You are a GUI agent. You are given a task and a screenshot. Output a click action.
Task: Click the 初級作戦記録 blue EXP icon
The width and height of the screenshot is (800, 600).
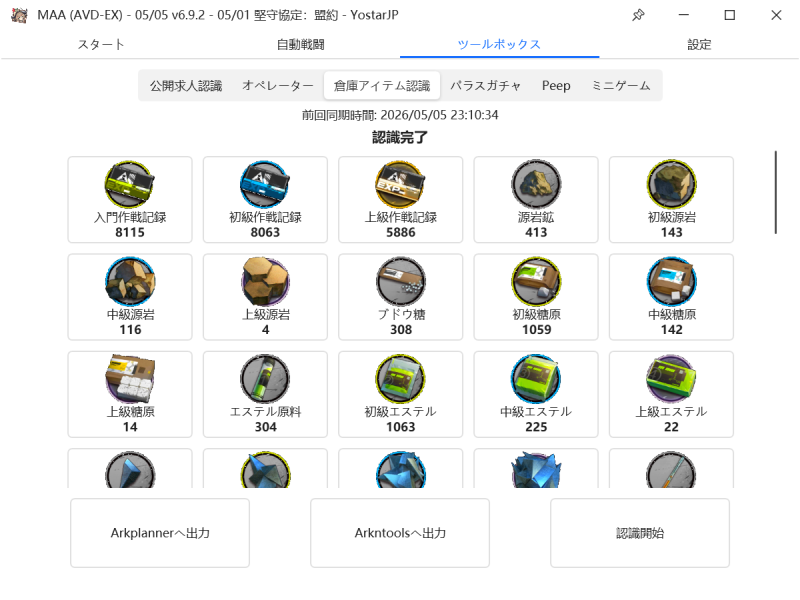pyautogui.click(x=265, y=184)
